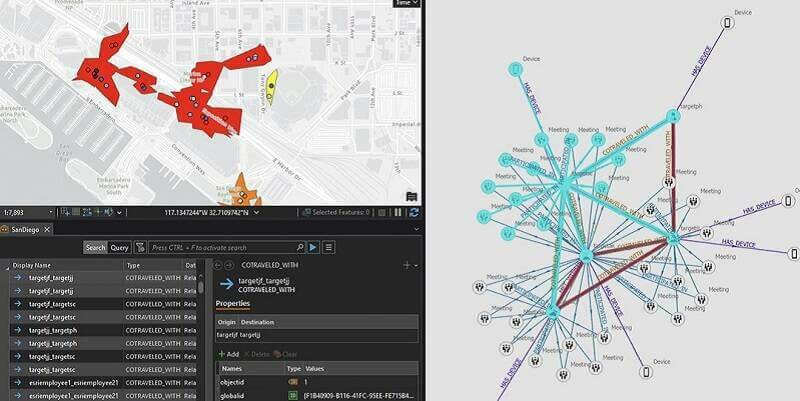Open the map scale 1:7,893 dropdown
Image resolution: width=800 pixels, height=401 pixels.
51,212
